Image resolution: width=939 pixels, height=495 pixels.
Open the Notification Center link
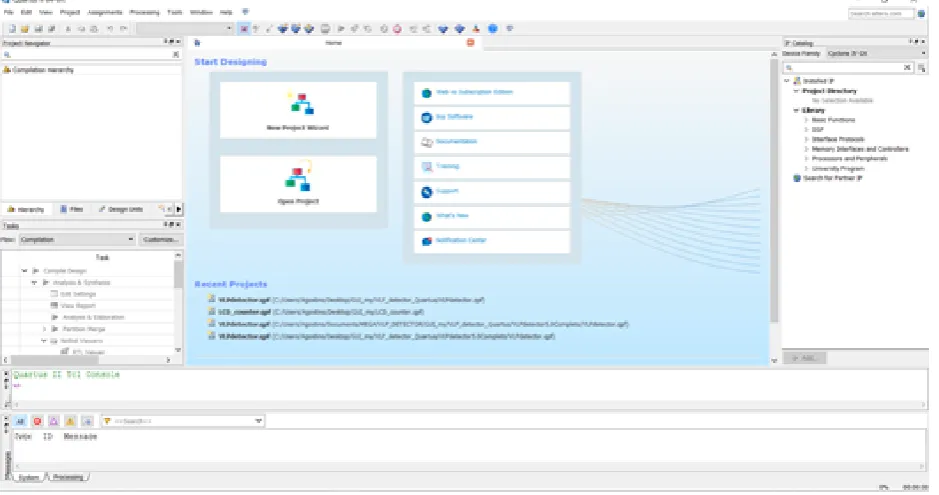(x=461, y=240)
